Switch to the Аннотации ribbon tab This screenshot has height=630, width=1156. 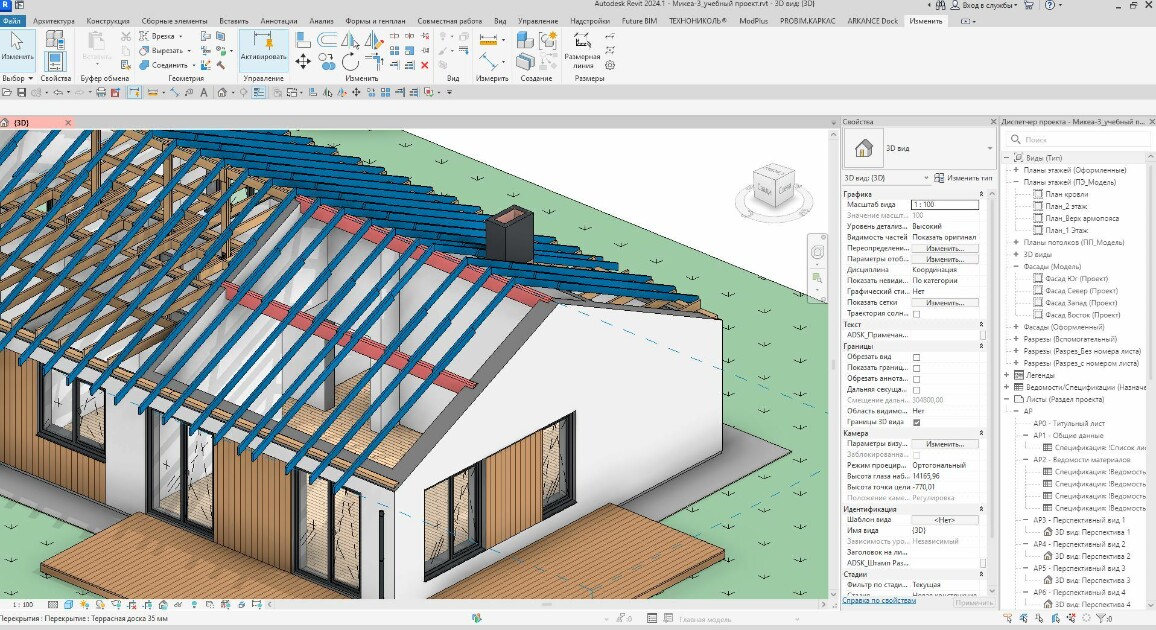[x=279, y=21]
